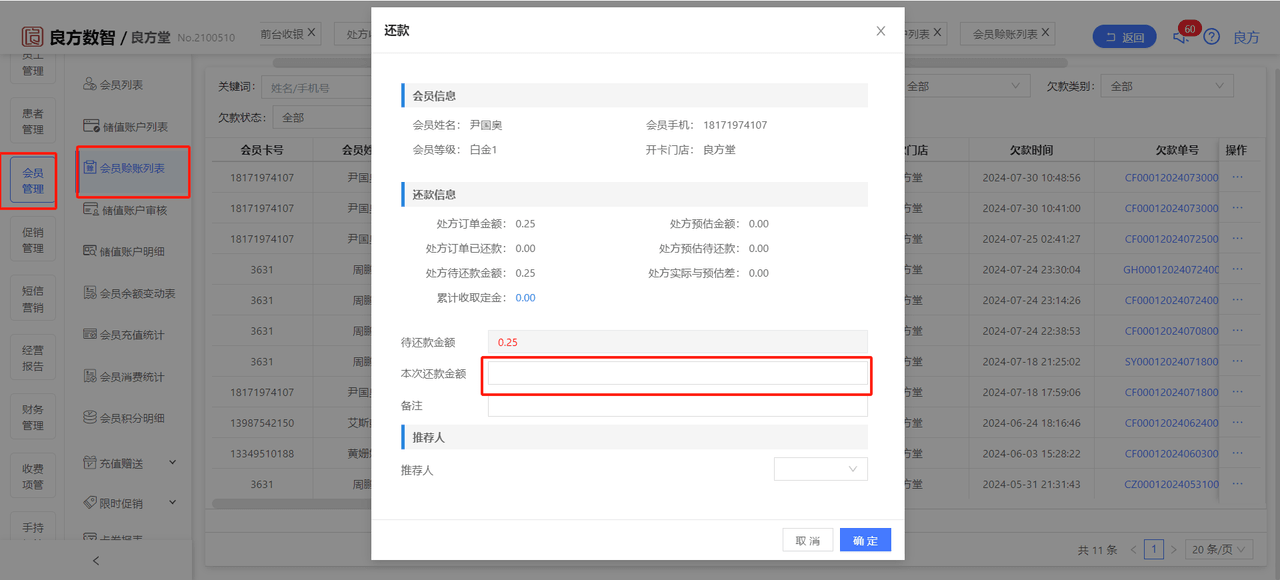Click the 取消 button in the dialog

[x=807, y=540]
